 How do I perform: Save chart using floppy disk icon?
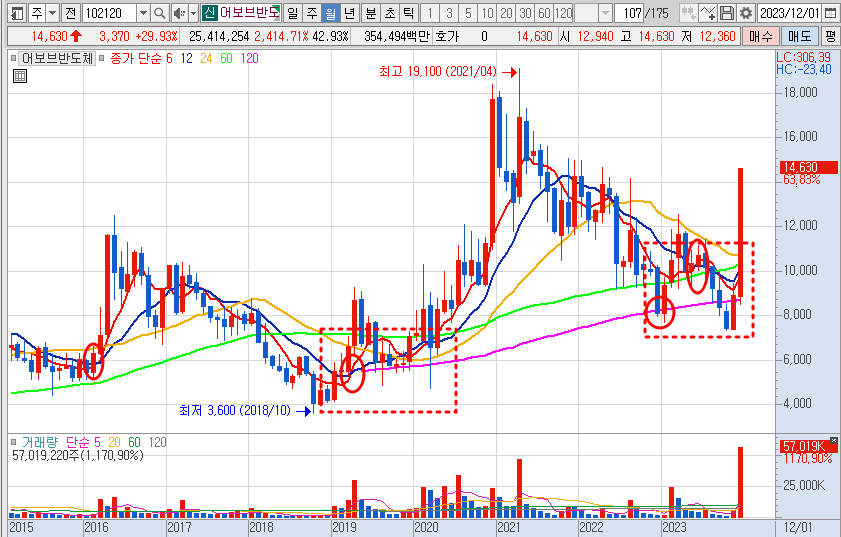coord(727,13)
